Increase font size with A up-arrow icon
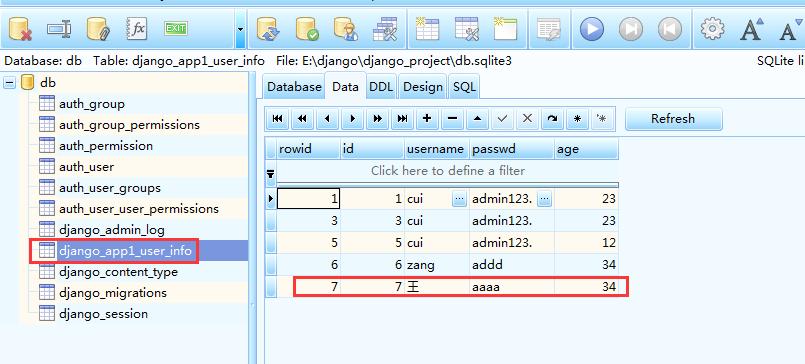 point(752,29)
